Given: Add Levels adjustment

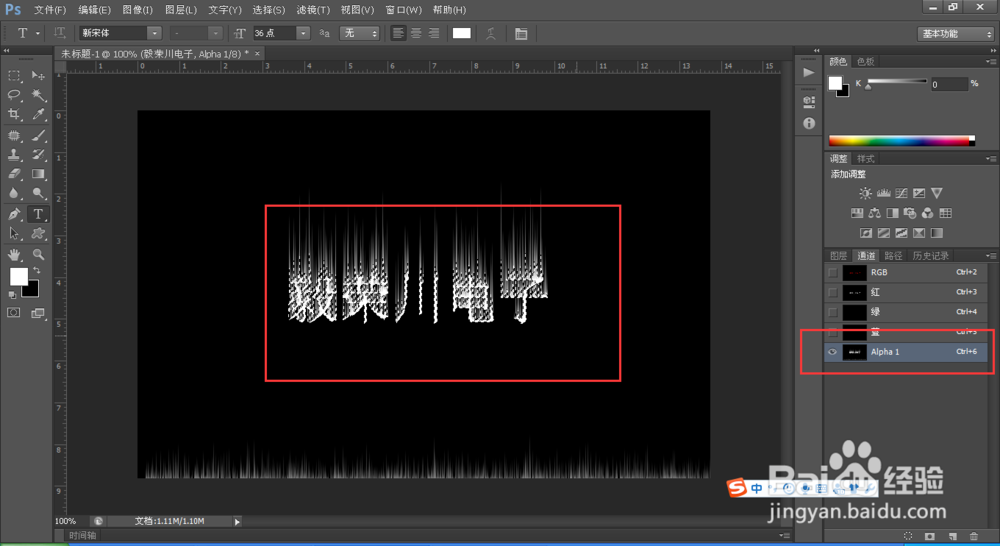Looking at the screenshot, I should click(x=883, y=193).
